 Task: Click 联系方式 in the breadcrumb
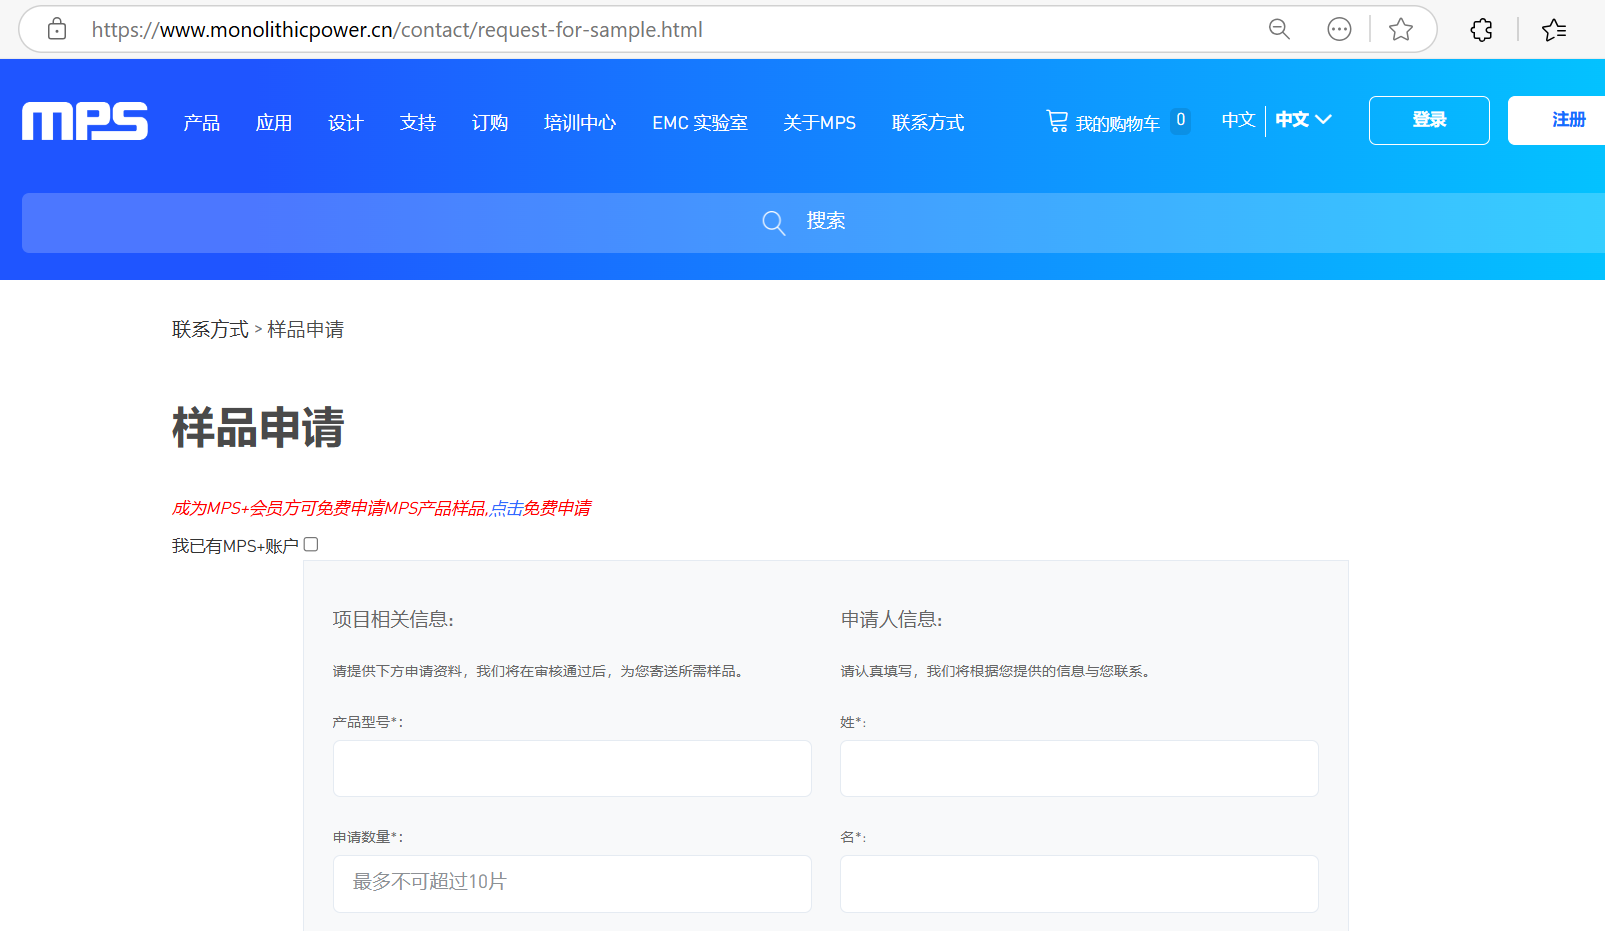coord(210,329)
